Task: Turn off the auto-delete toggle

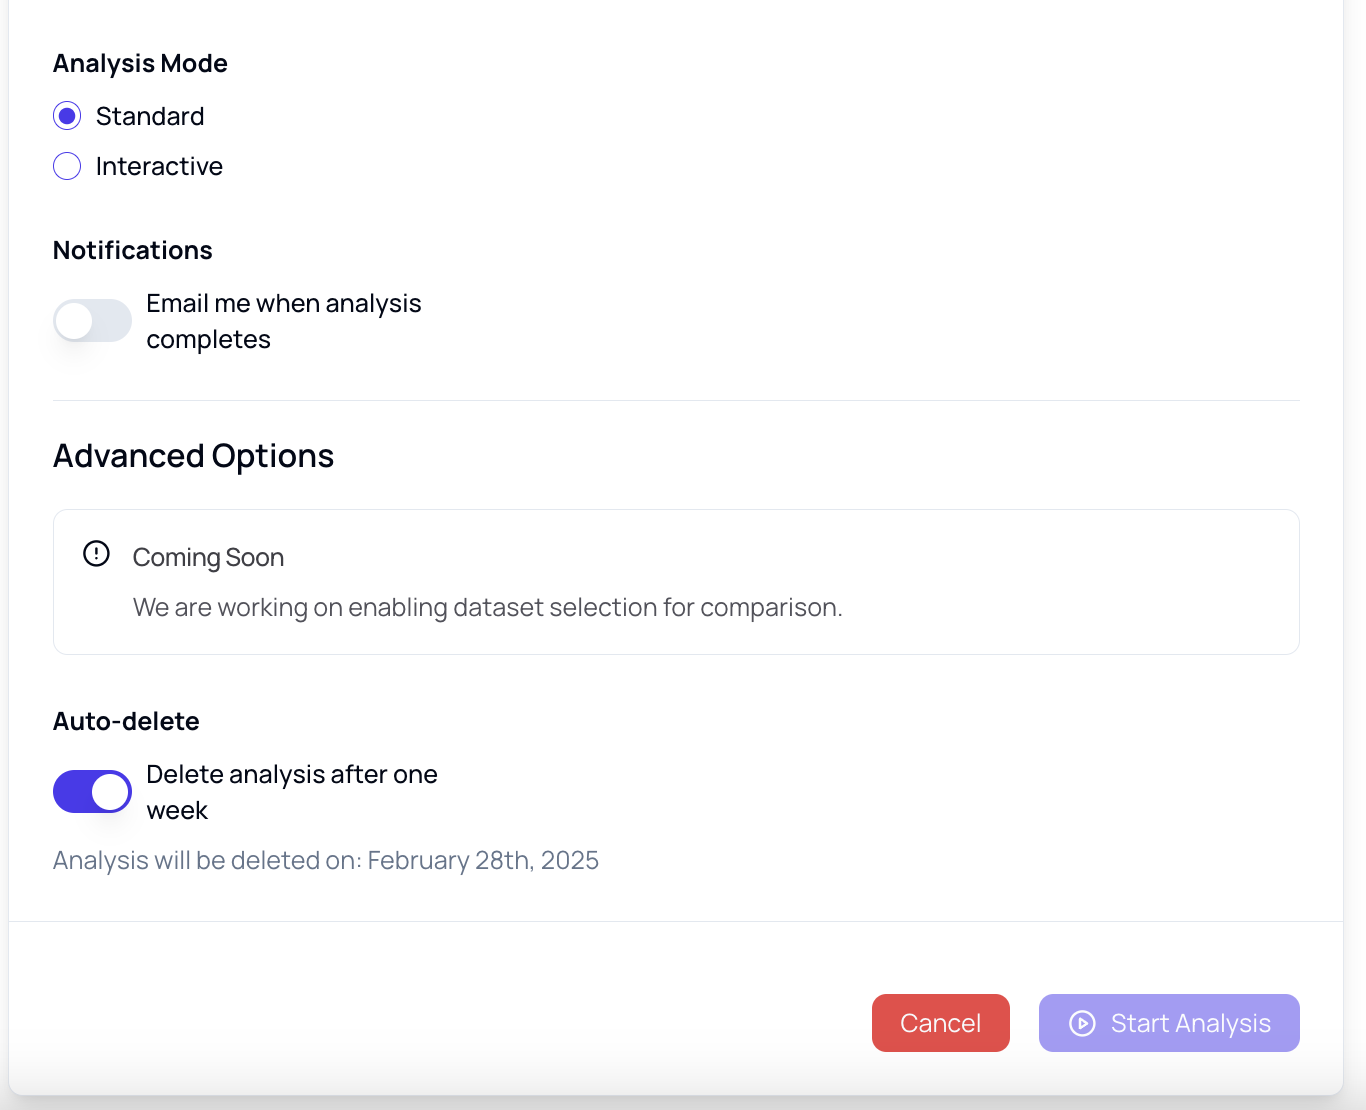Action: [92, 792]
